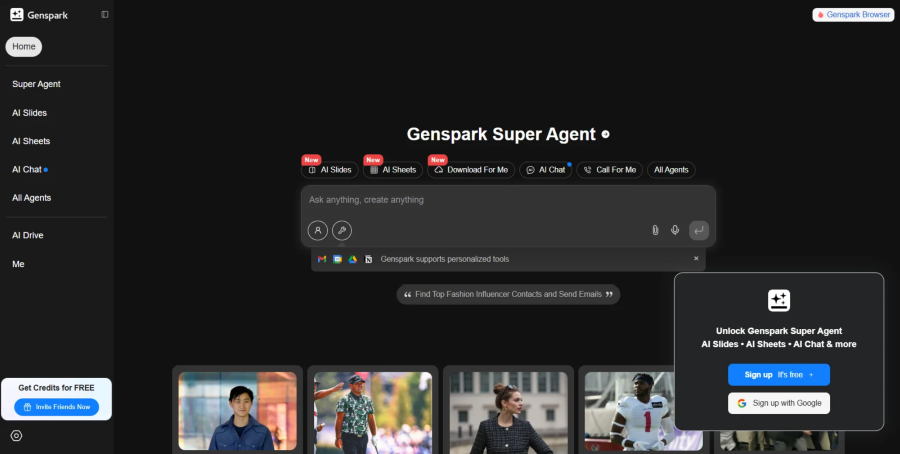The height and width of the screenshot is (454, 900).
Task: Select the Call For Me chip
Action: tap(610, 170)
